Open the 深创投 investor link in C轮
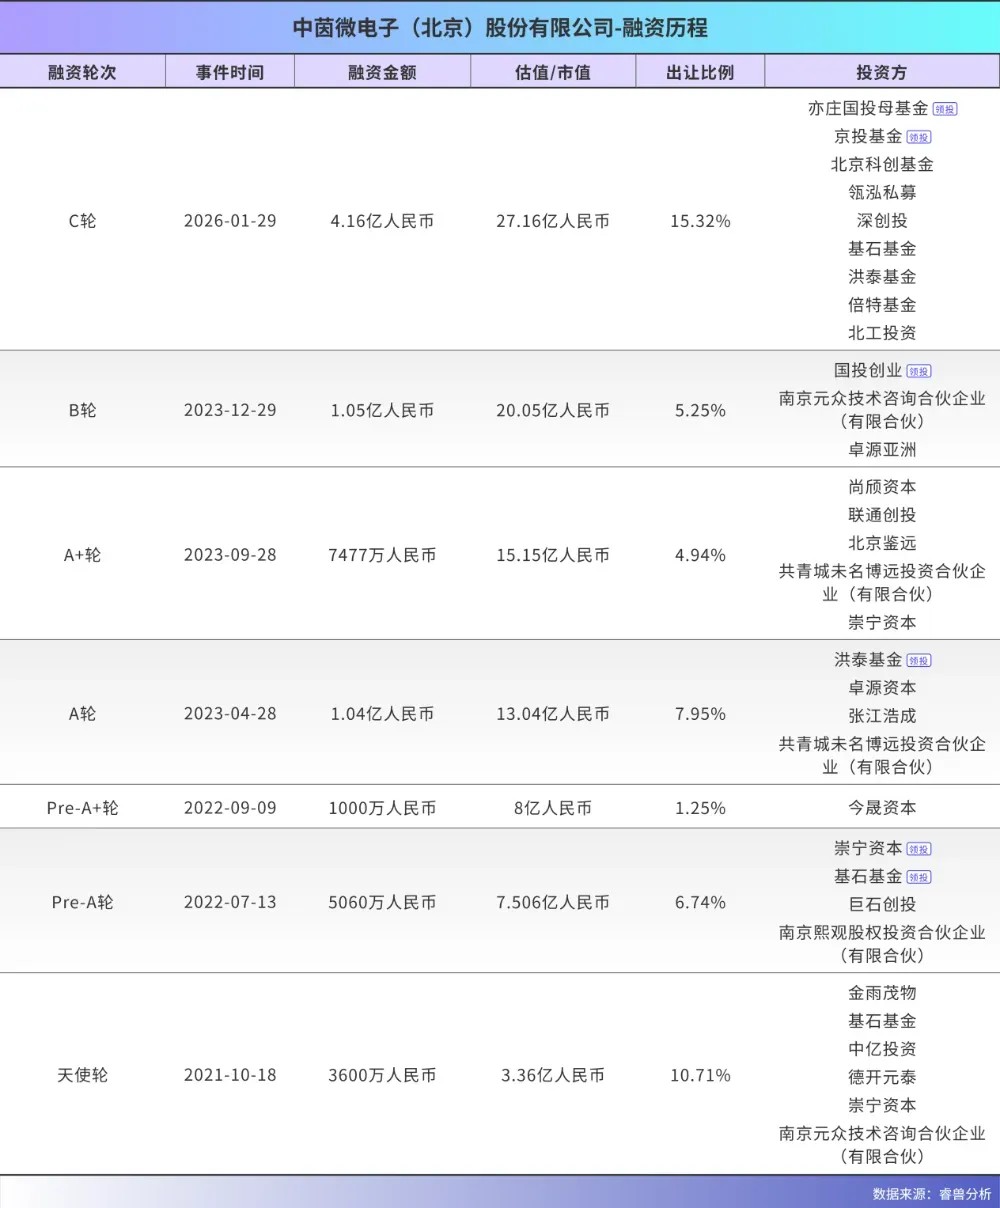The height and width of the screenshot is (1208, 1000). point(882,220)
